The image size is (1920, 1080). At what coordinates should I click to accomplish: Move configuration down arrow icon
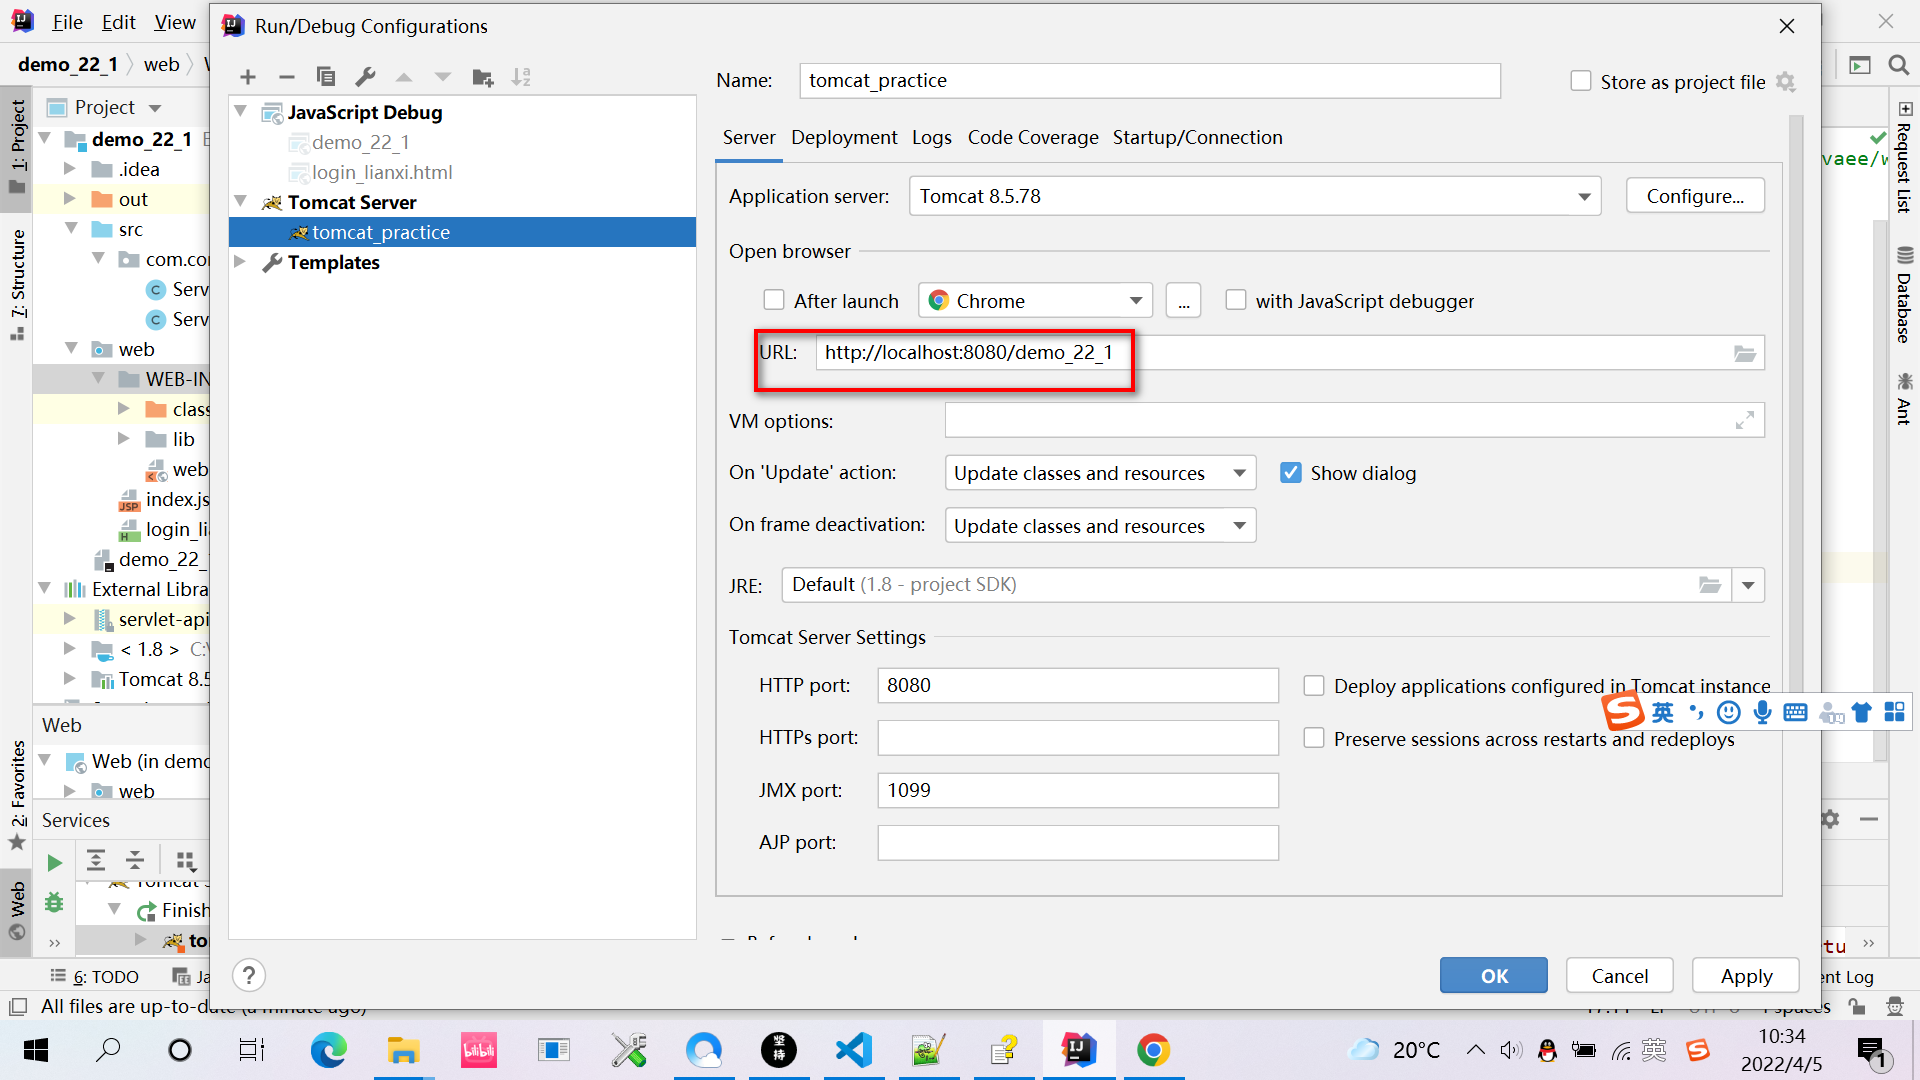(x=443, y=77)
